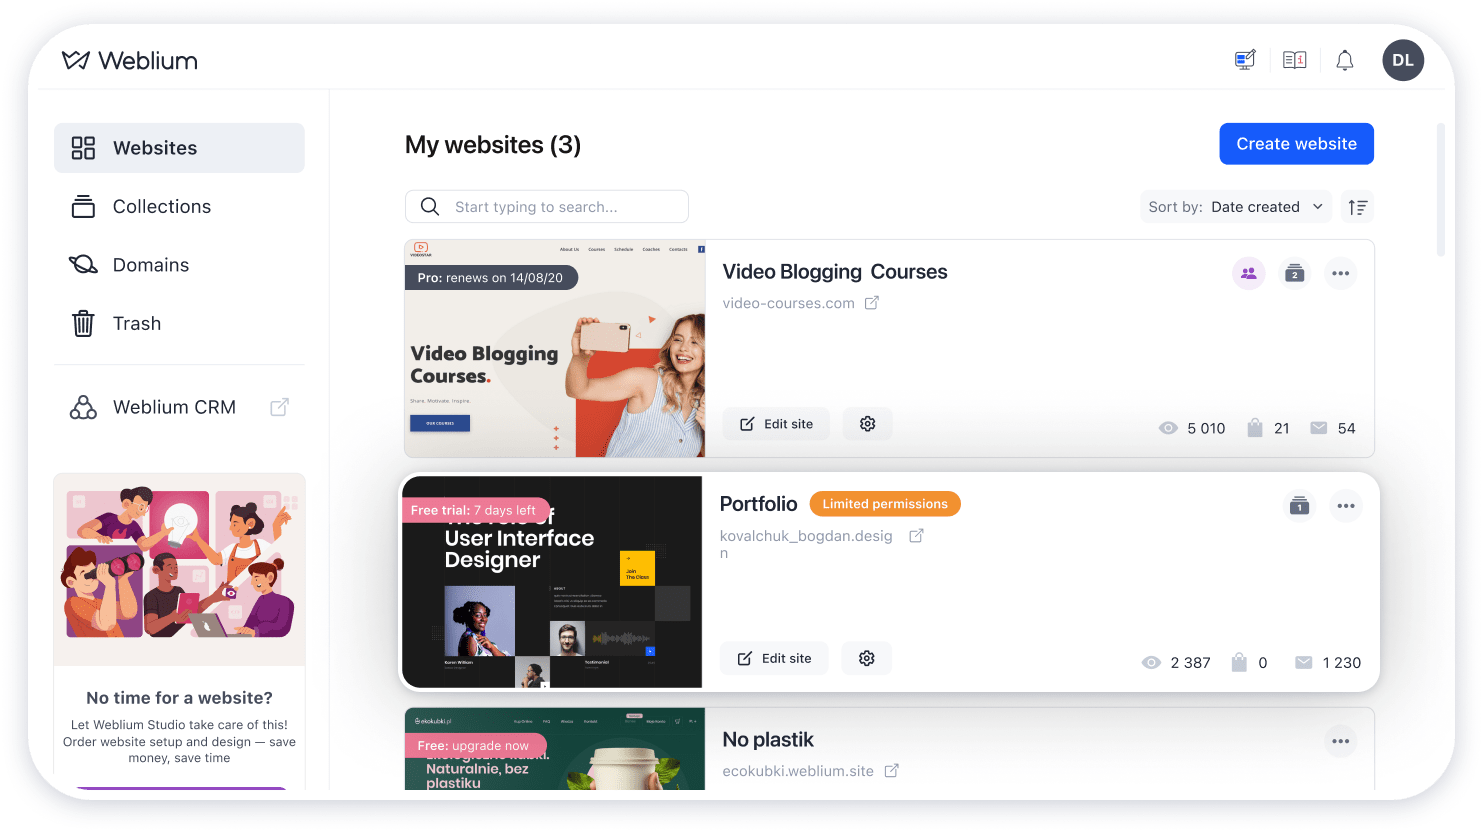
Task: Click Free: upgrade now badge
Action: click(x=474, y=746)
